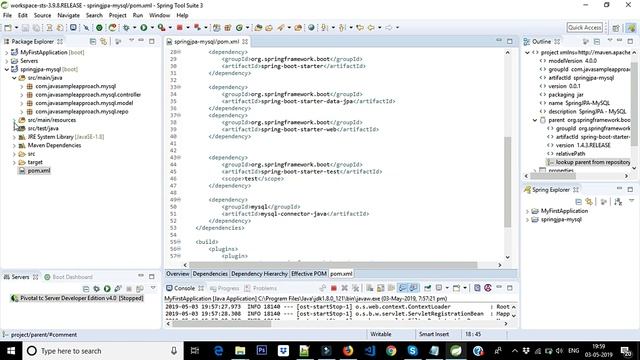Expand the MyFirstApplication project in Package Explorer
The height and width of the screenshot is (360, 640).
tap(6, 53)
